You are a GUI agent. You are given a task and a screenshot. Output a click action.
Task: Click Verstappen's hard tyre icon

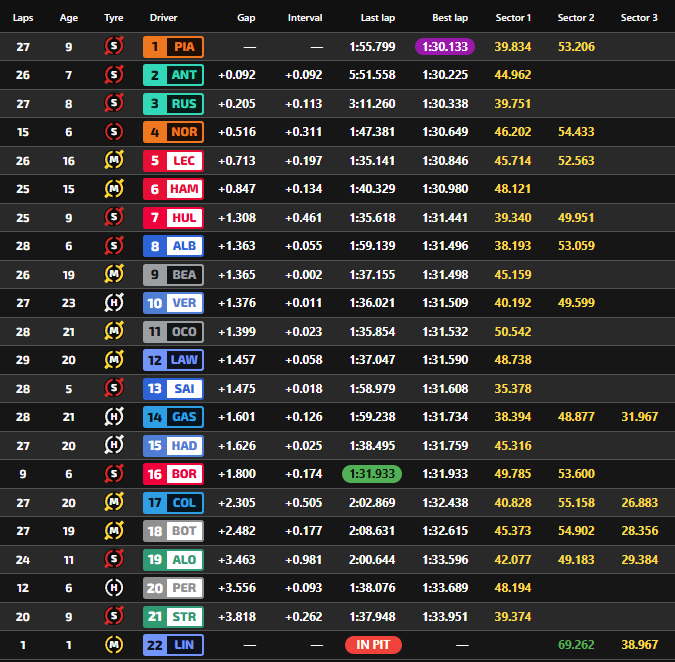(114, 303)
